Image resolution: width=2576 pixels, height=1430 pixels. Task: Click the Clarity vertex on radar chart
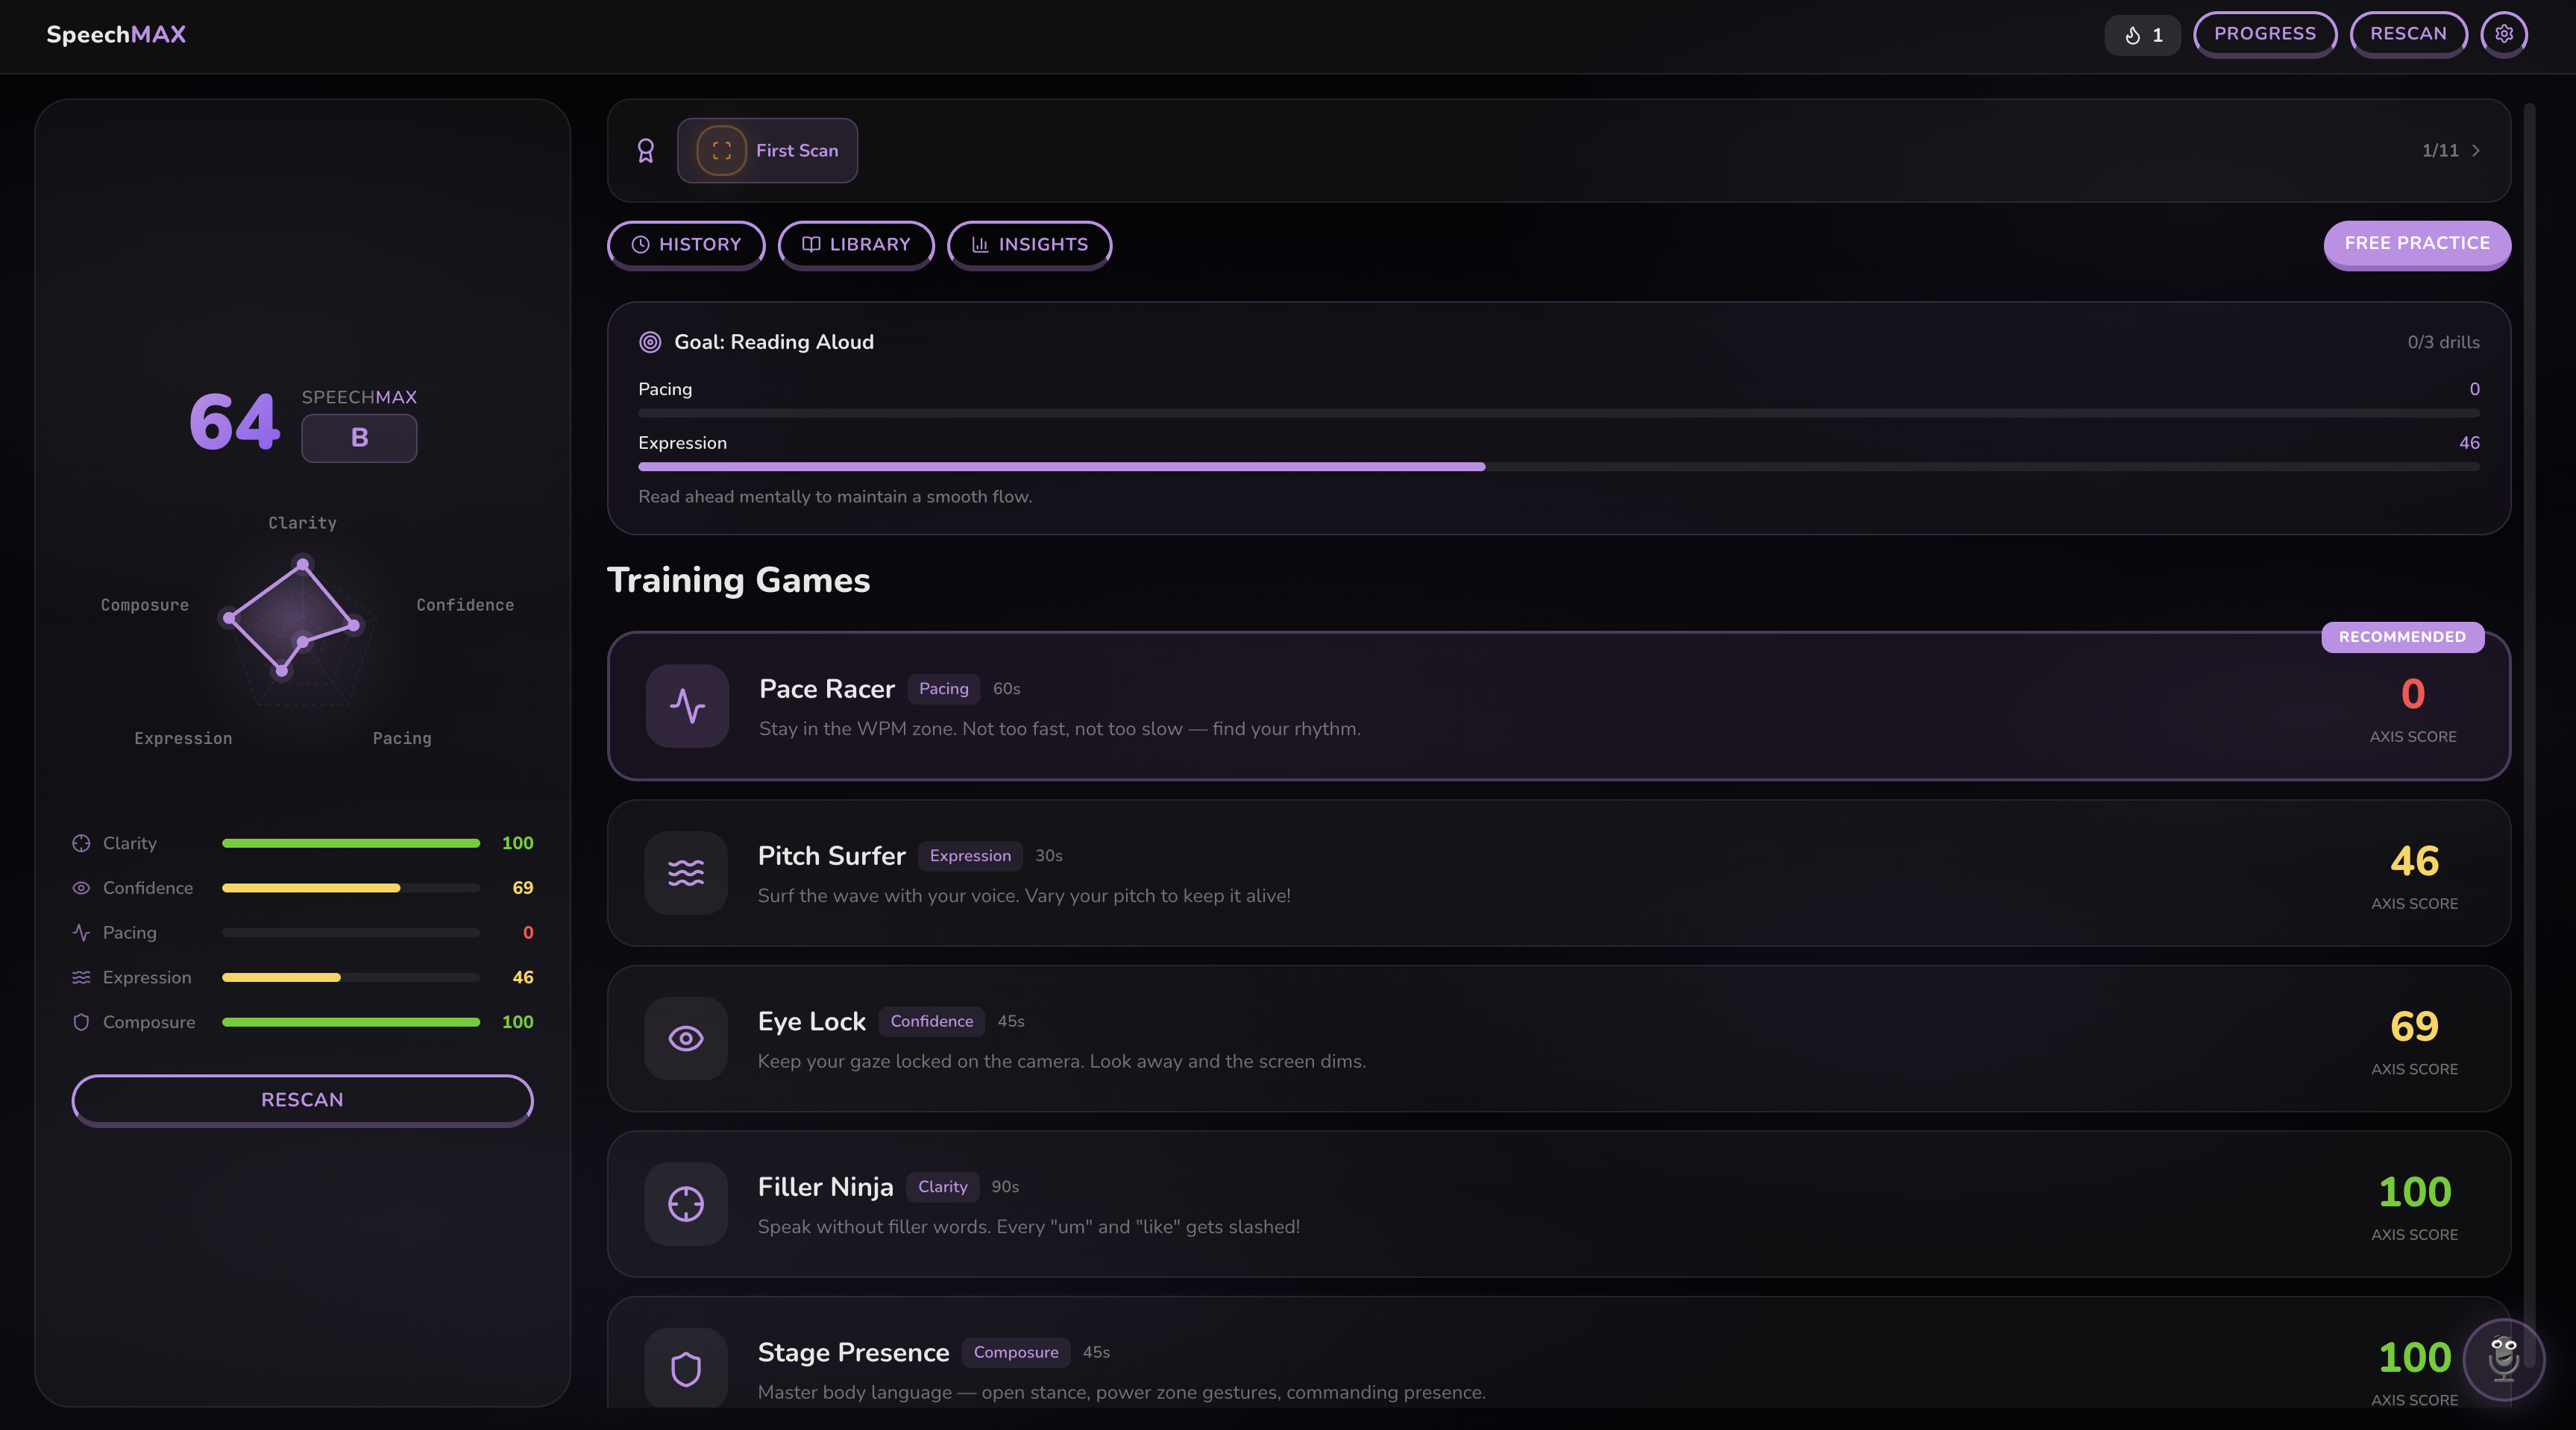click(x=303, y=565)
